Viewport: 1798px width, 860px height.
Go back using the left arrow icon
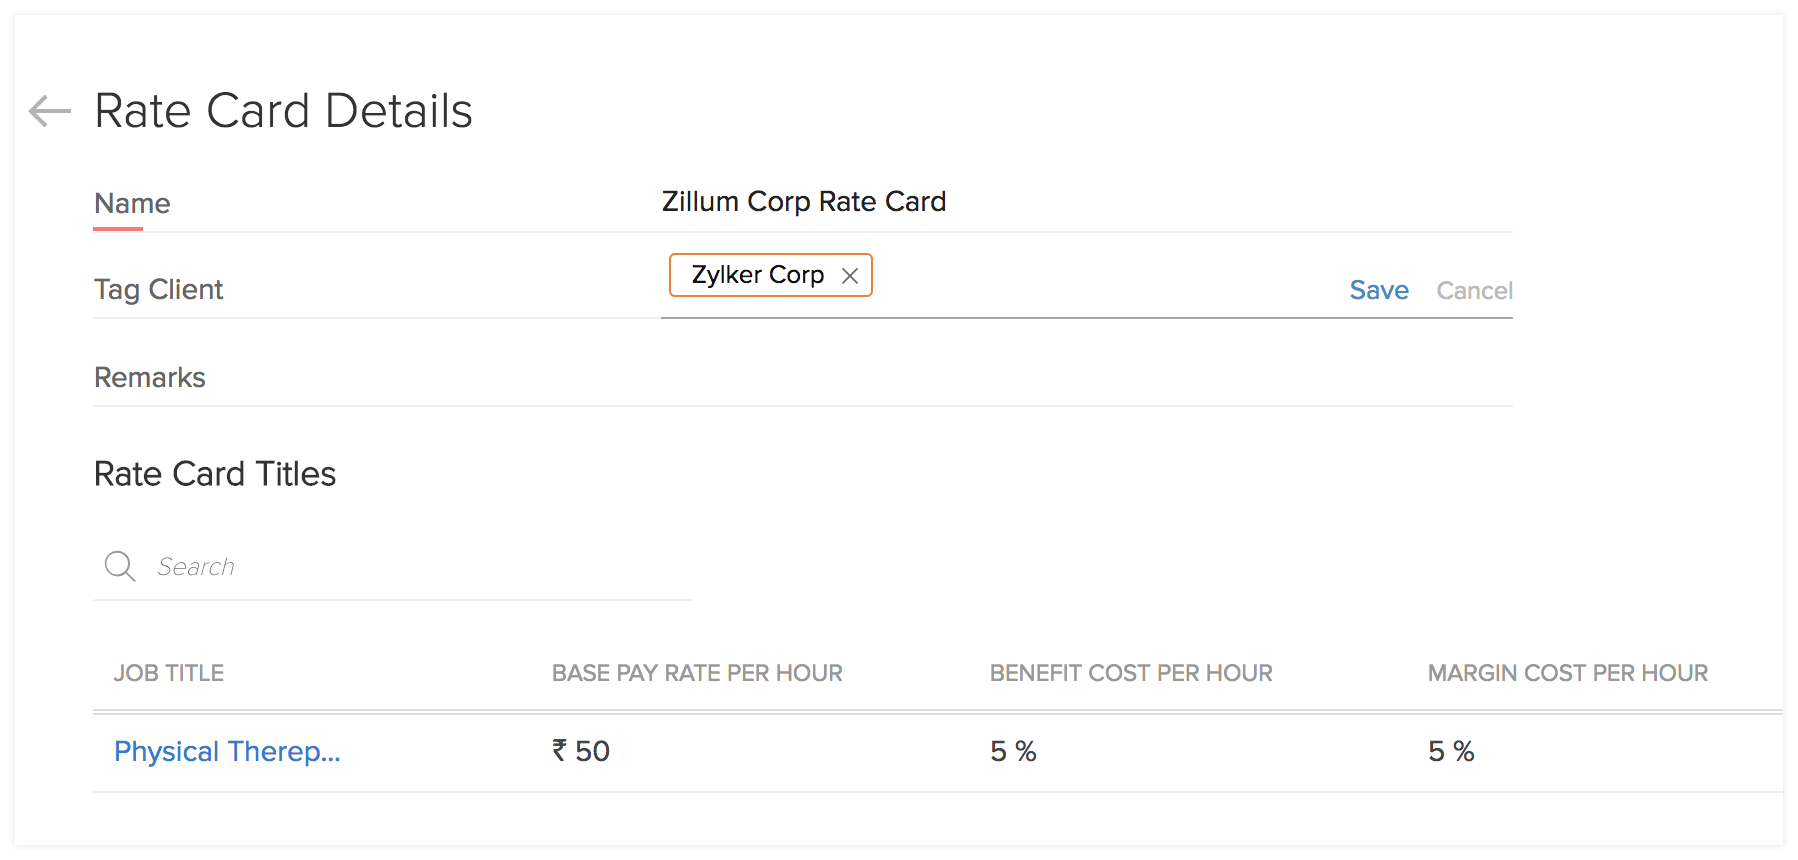click(x=49, y=110)
